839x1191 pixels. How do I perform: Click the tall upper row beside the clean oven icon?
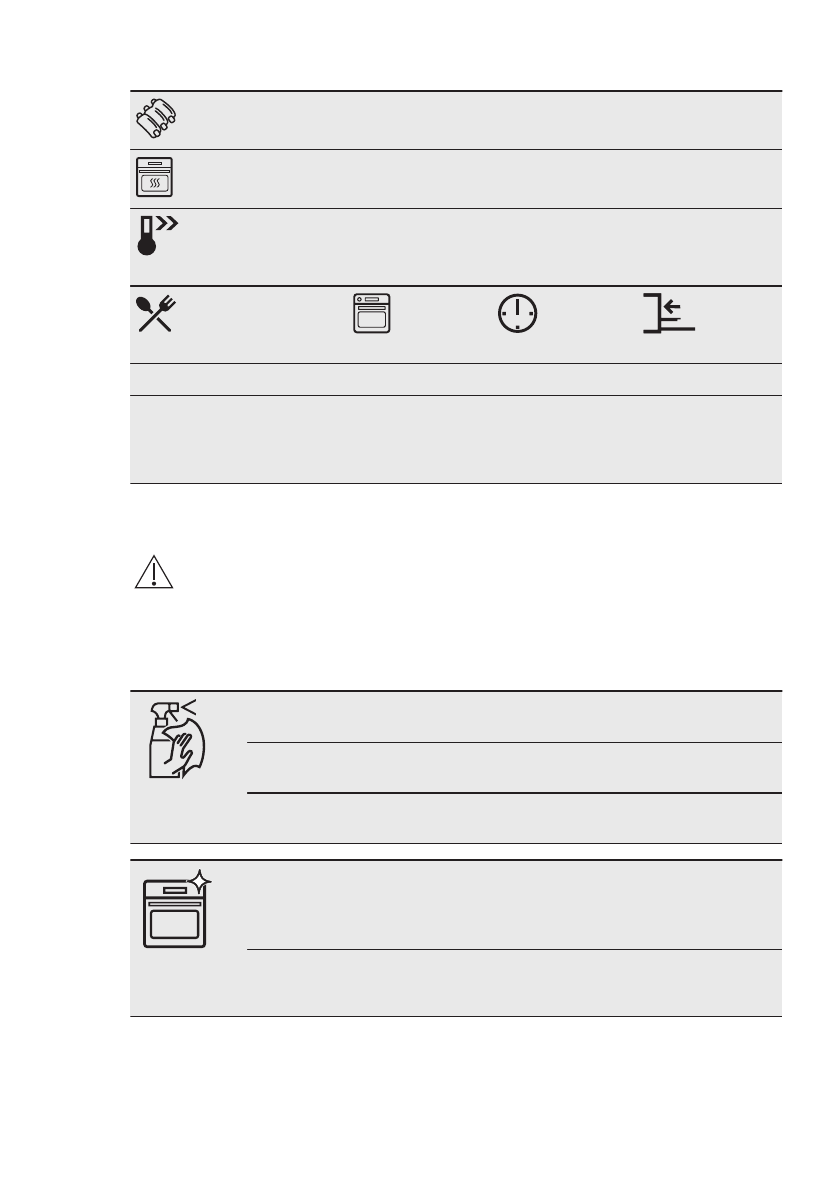[x=512, y=905]
